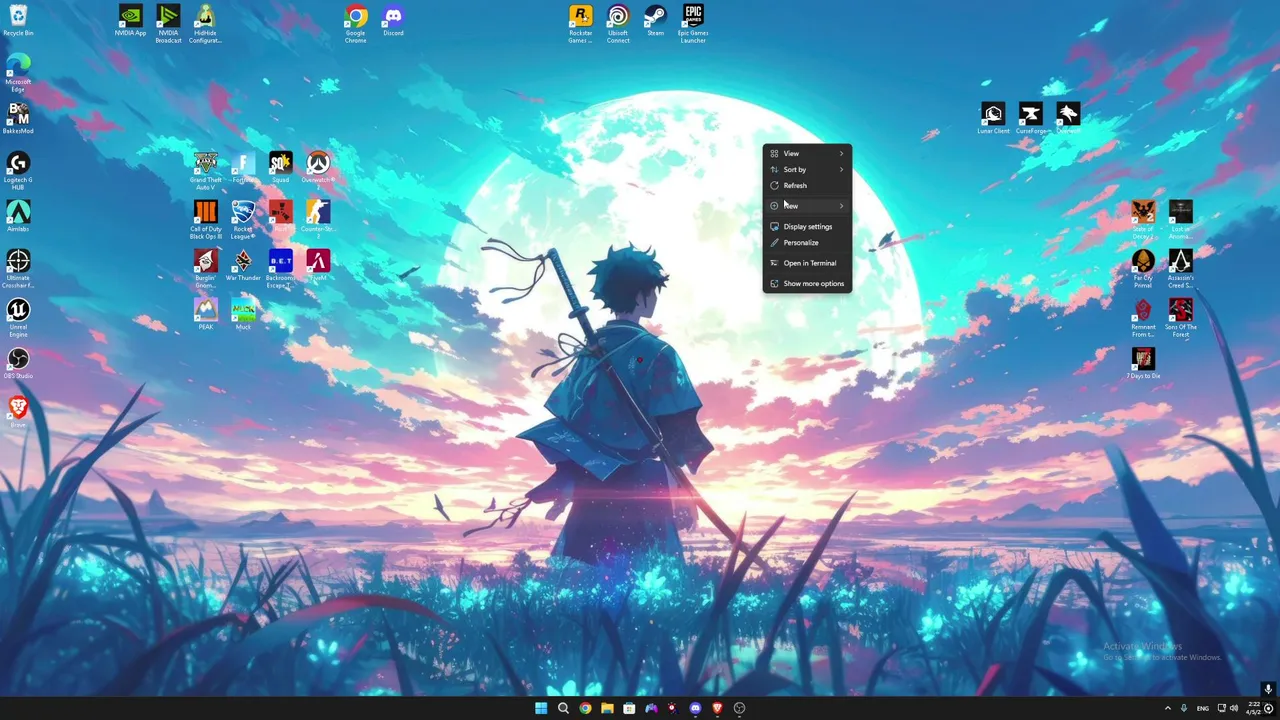Select the HidHide Configuration desktop icon

[x=205, y=24]
